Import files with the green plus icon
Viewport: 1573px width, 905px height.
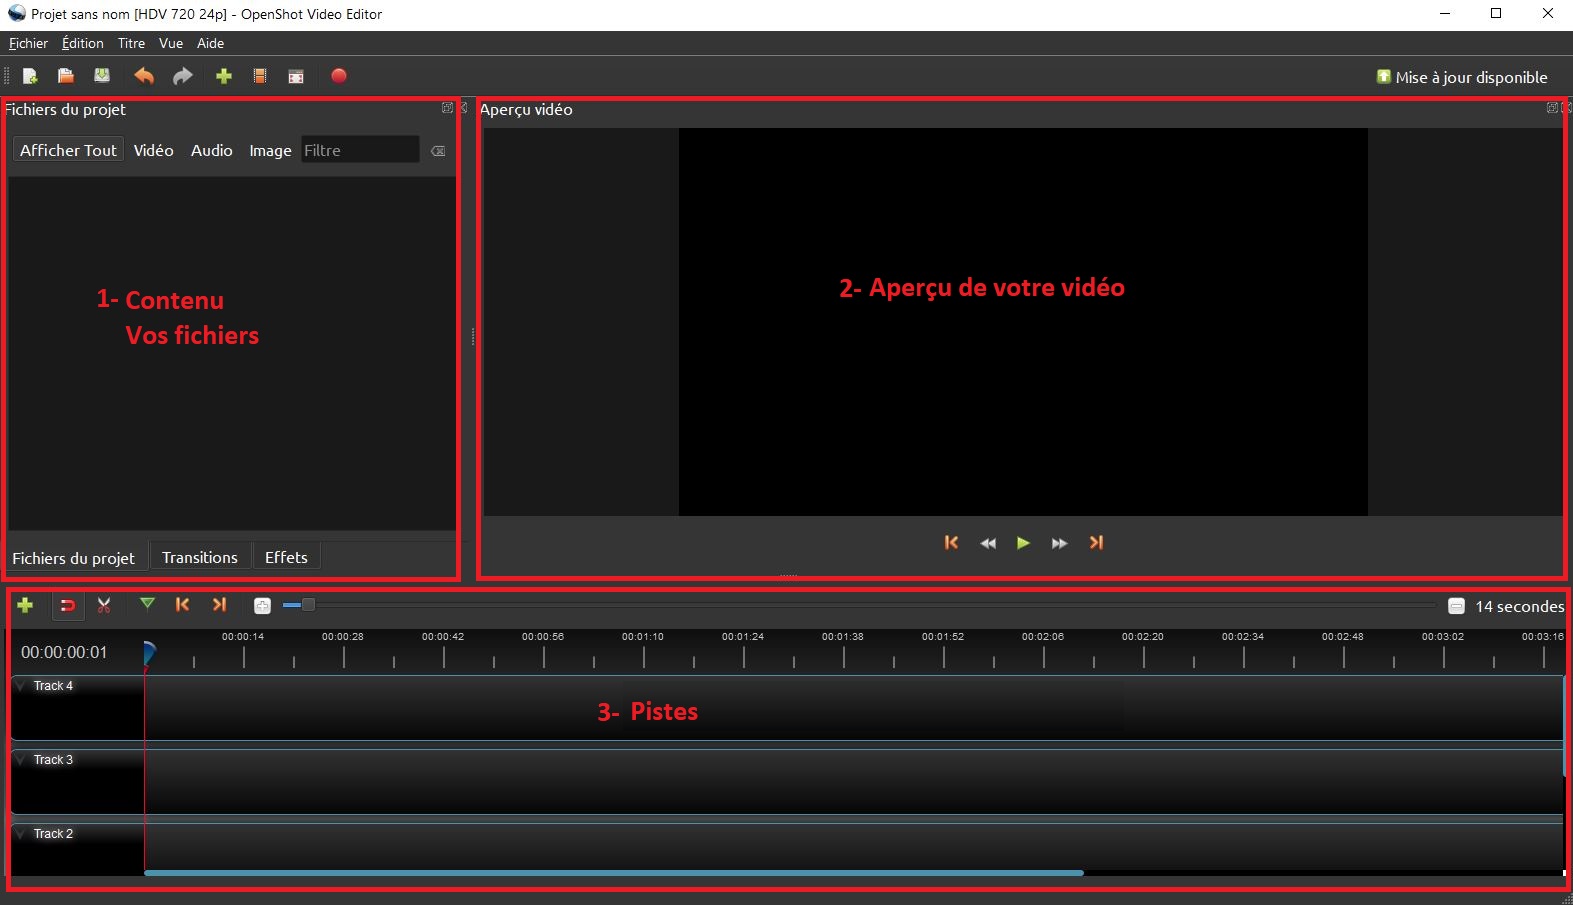(x=224, y=76)
